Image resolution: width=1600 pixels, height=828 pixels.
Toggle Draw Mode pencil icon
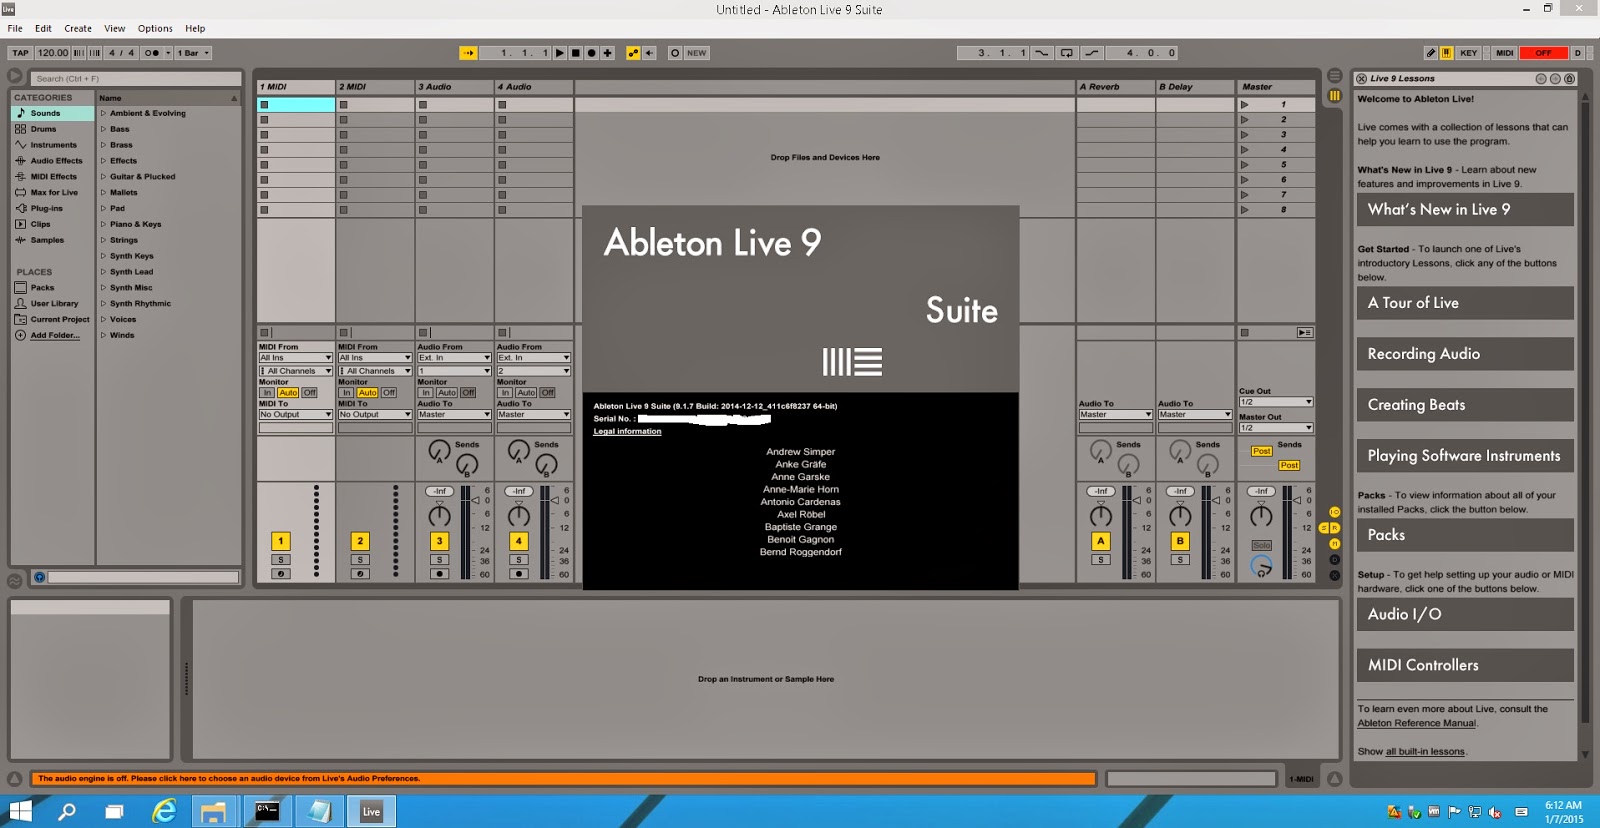point(1431,53)
